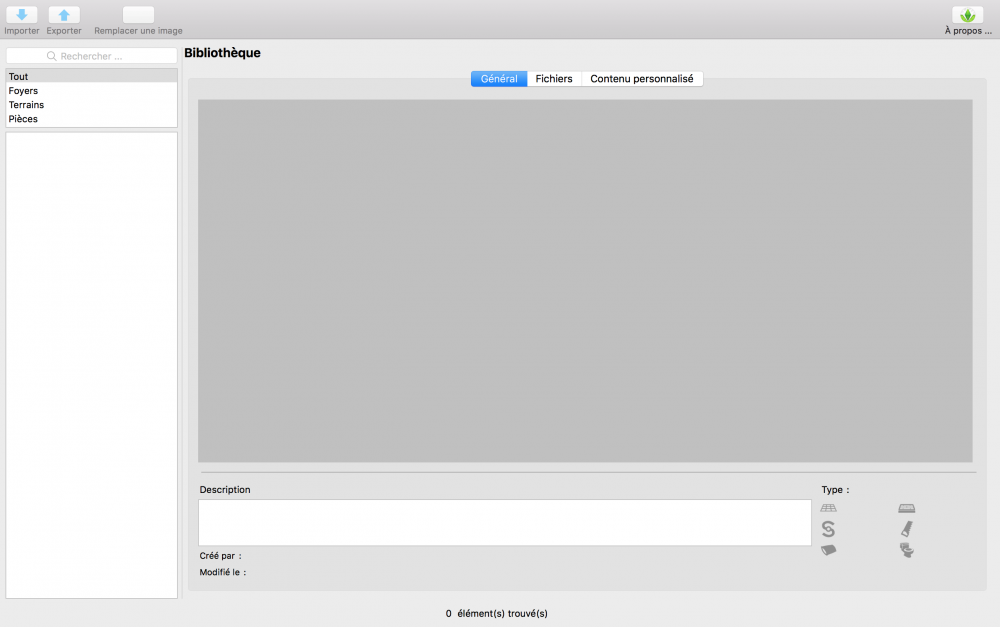The height and width of the screenshot is (627, 1000).
Task: Open the Fichiers tab
Action: 554,78
